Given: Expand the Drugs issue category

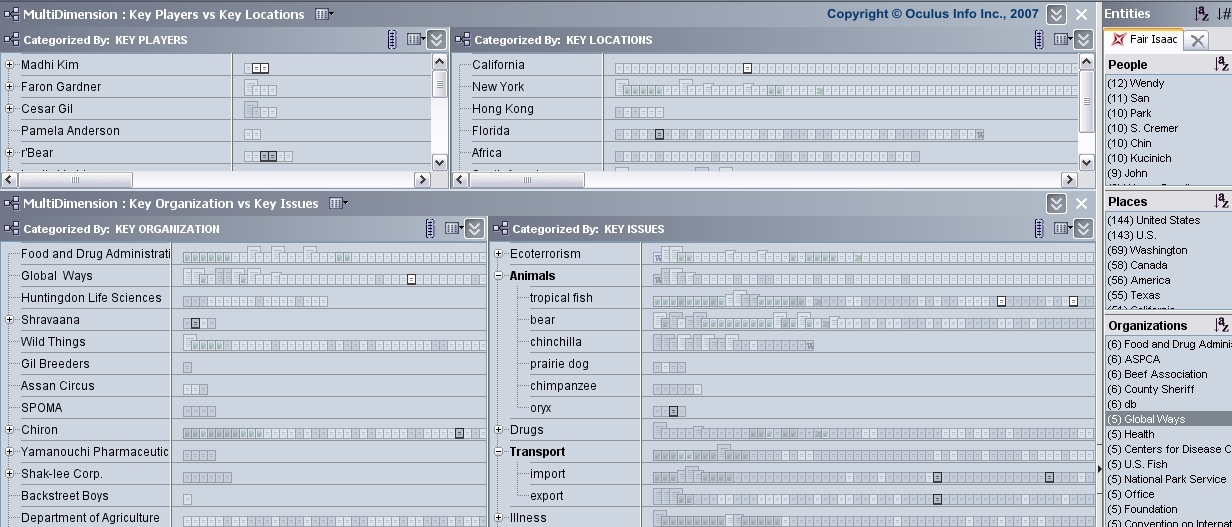Looking at the screenshot, I should tap(499, 430).
